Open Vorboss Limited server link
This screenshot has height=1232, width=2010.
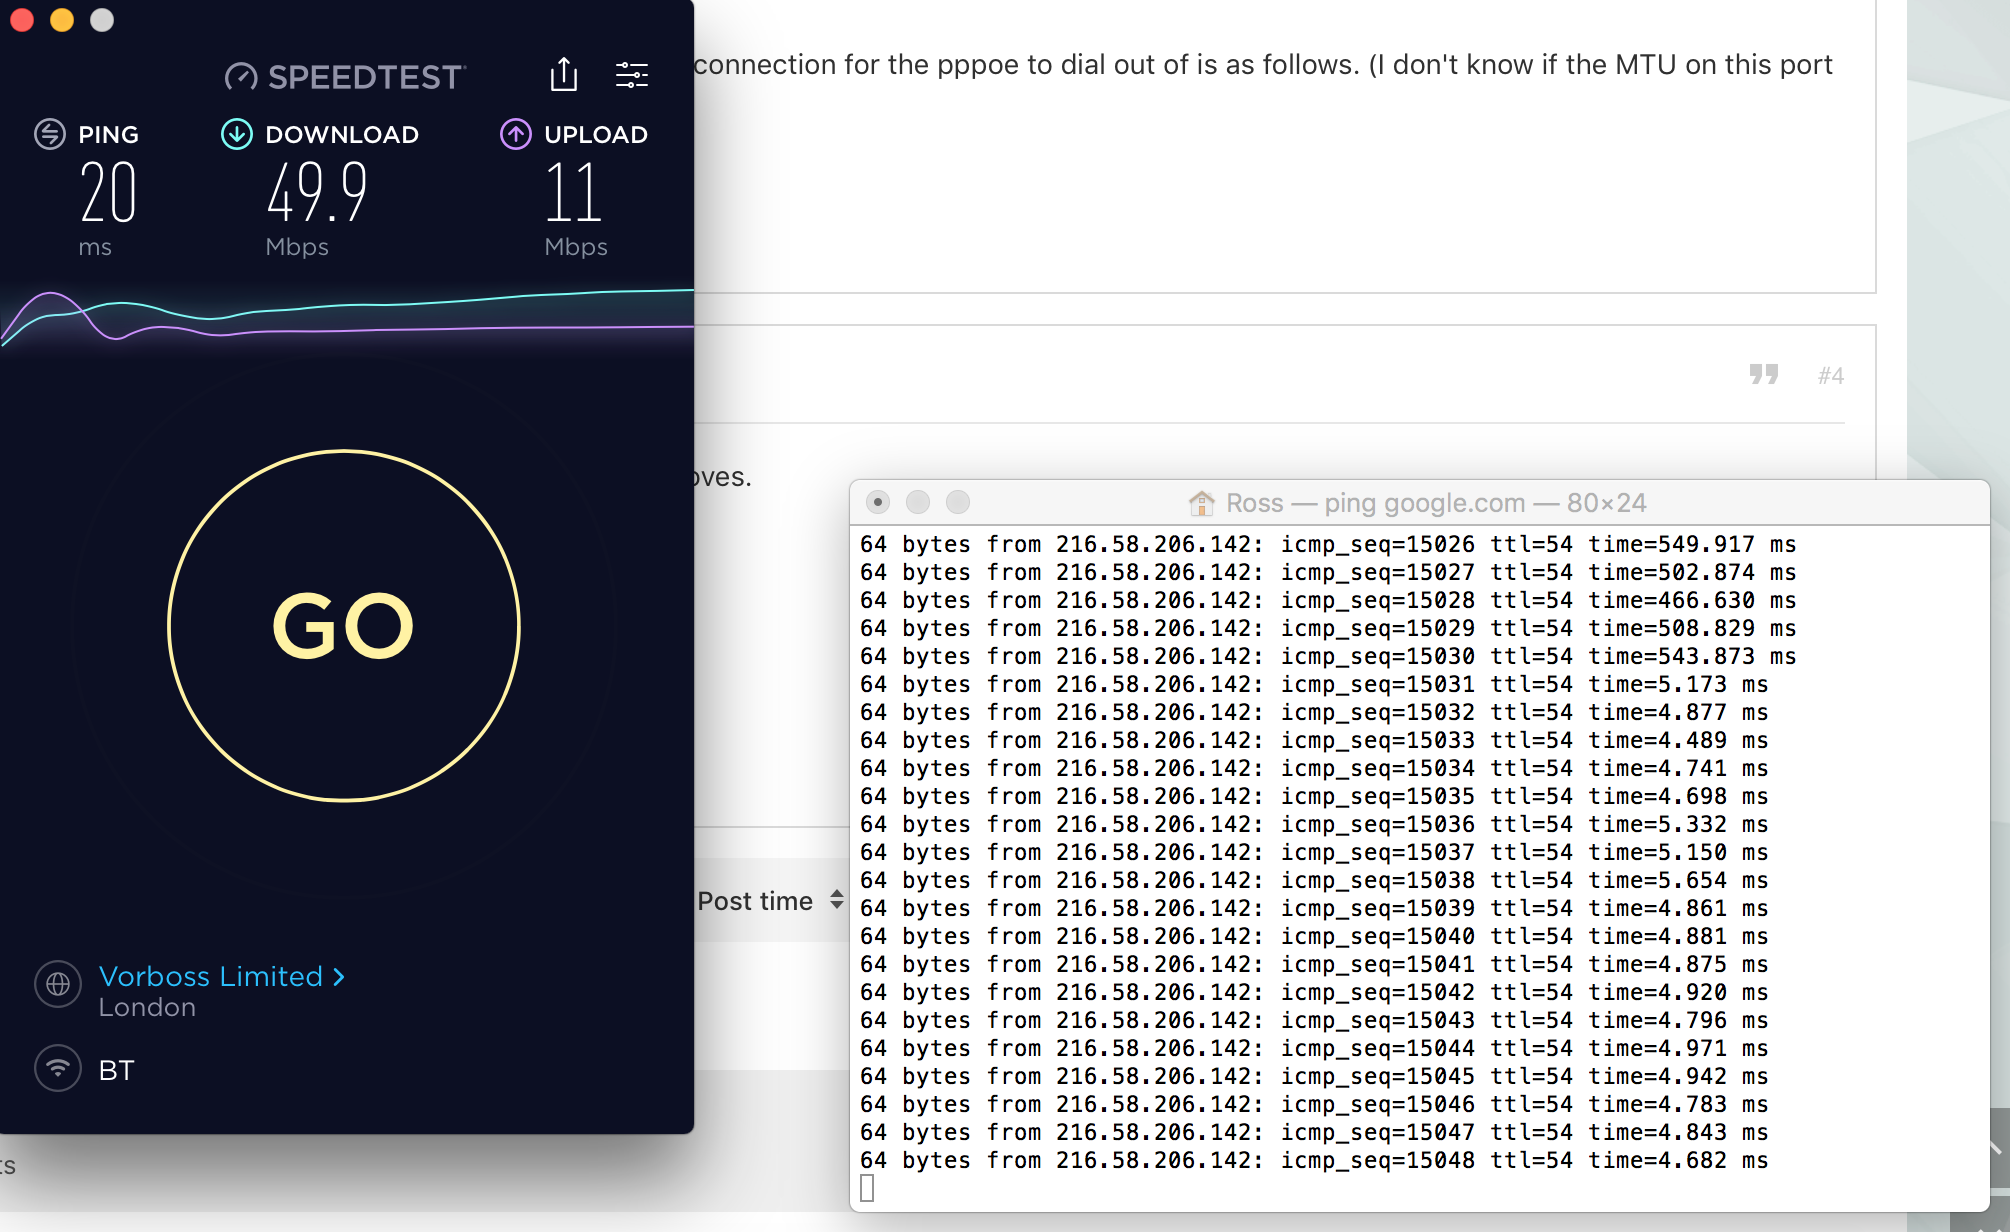[x=211, y=976]
